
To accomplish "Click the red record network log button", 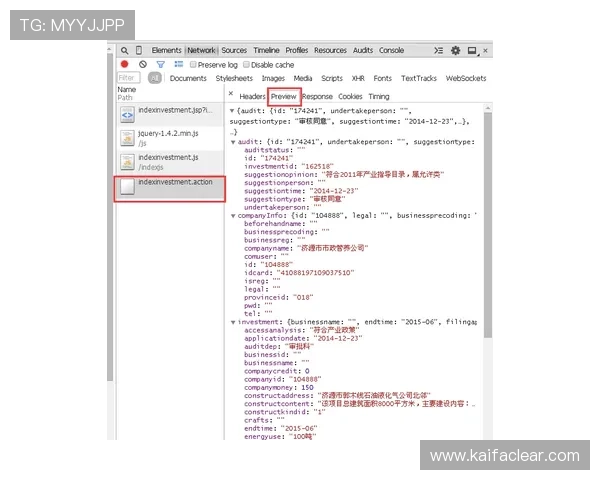I will tap(124, 64).
